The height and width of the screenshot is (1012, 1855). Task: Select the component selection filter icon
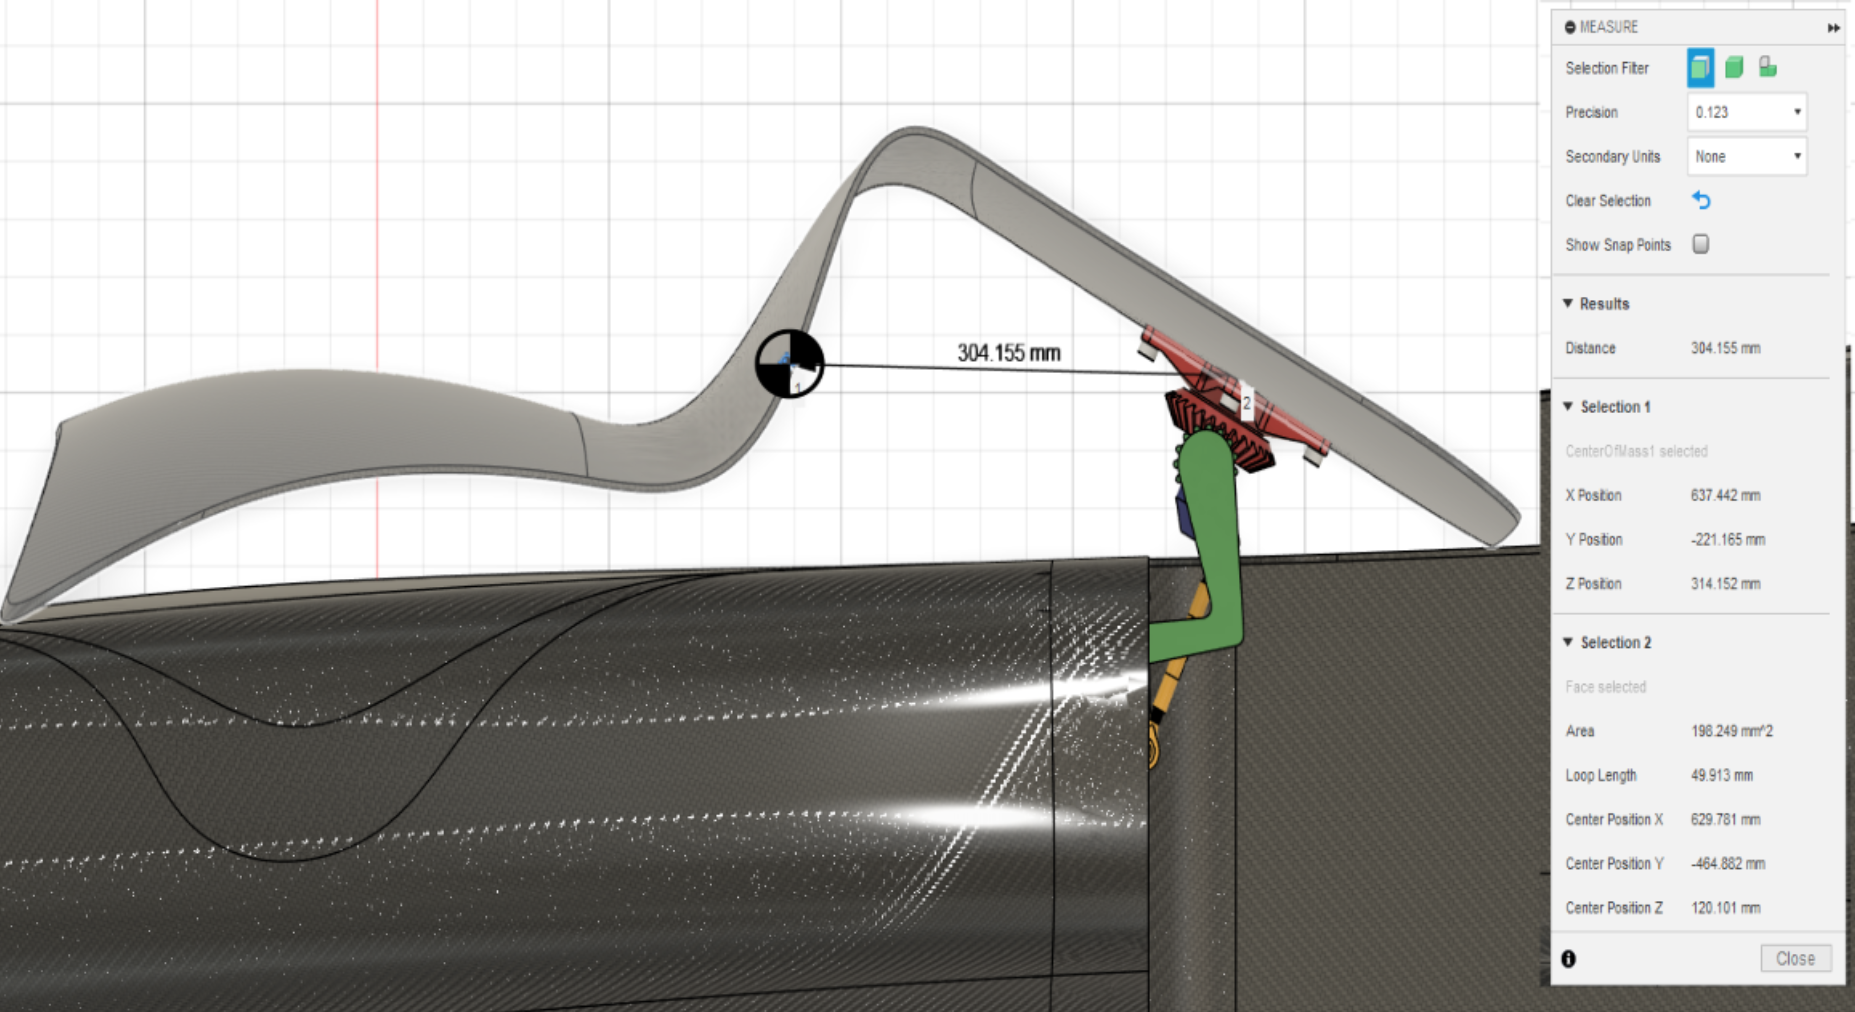tap(1768, 67)
